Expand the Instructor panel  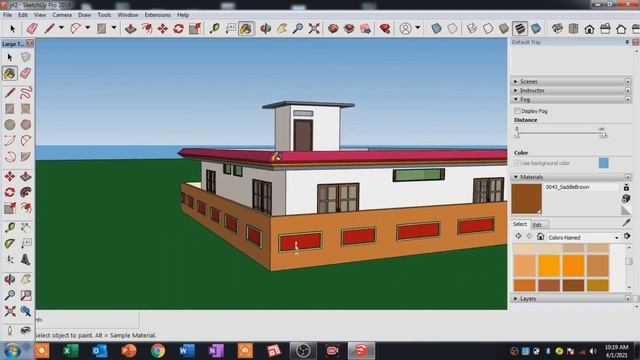pyautogui.click(x=571, y=91)
